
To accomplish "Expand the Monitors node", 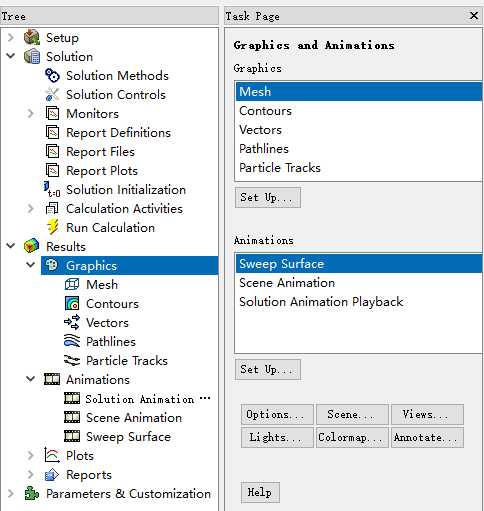I will [31, 114].
